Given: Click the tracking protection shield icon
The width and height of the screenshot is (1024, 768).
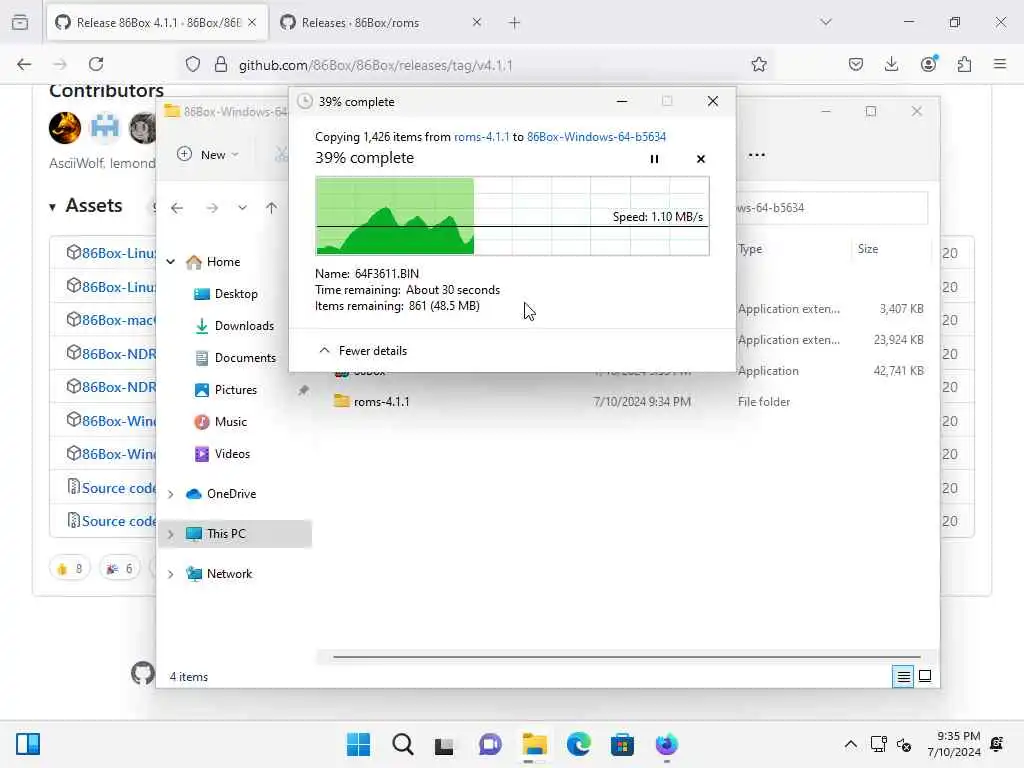Looking at the screenshot, I should (x=193, y=65).
